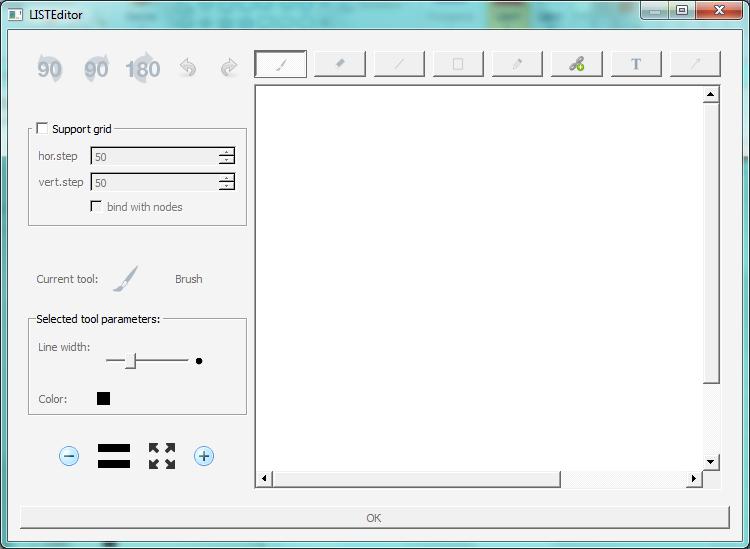The width and height of the screenshot is (750, 549).
Task: Increase hor.step value with up arrow
Action: [227, 152]
